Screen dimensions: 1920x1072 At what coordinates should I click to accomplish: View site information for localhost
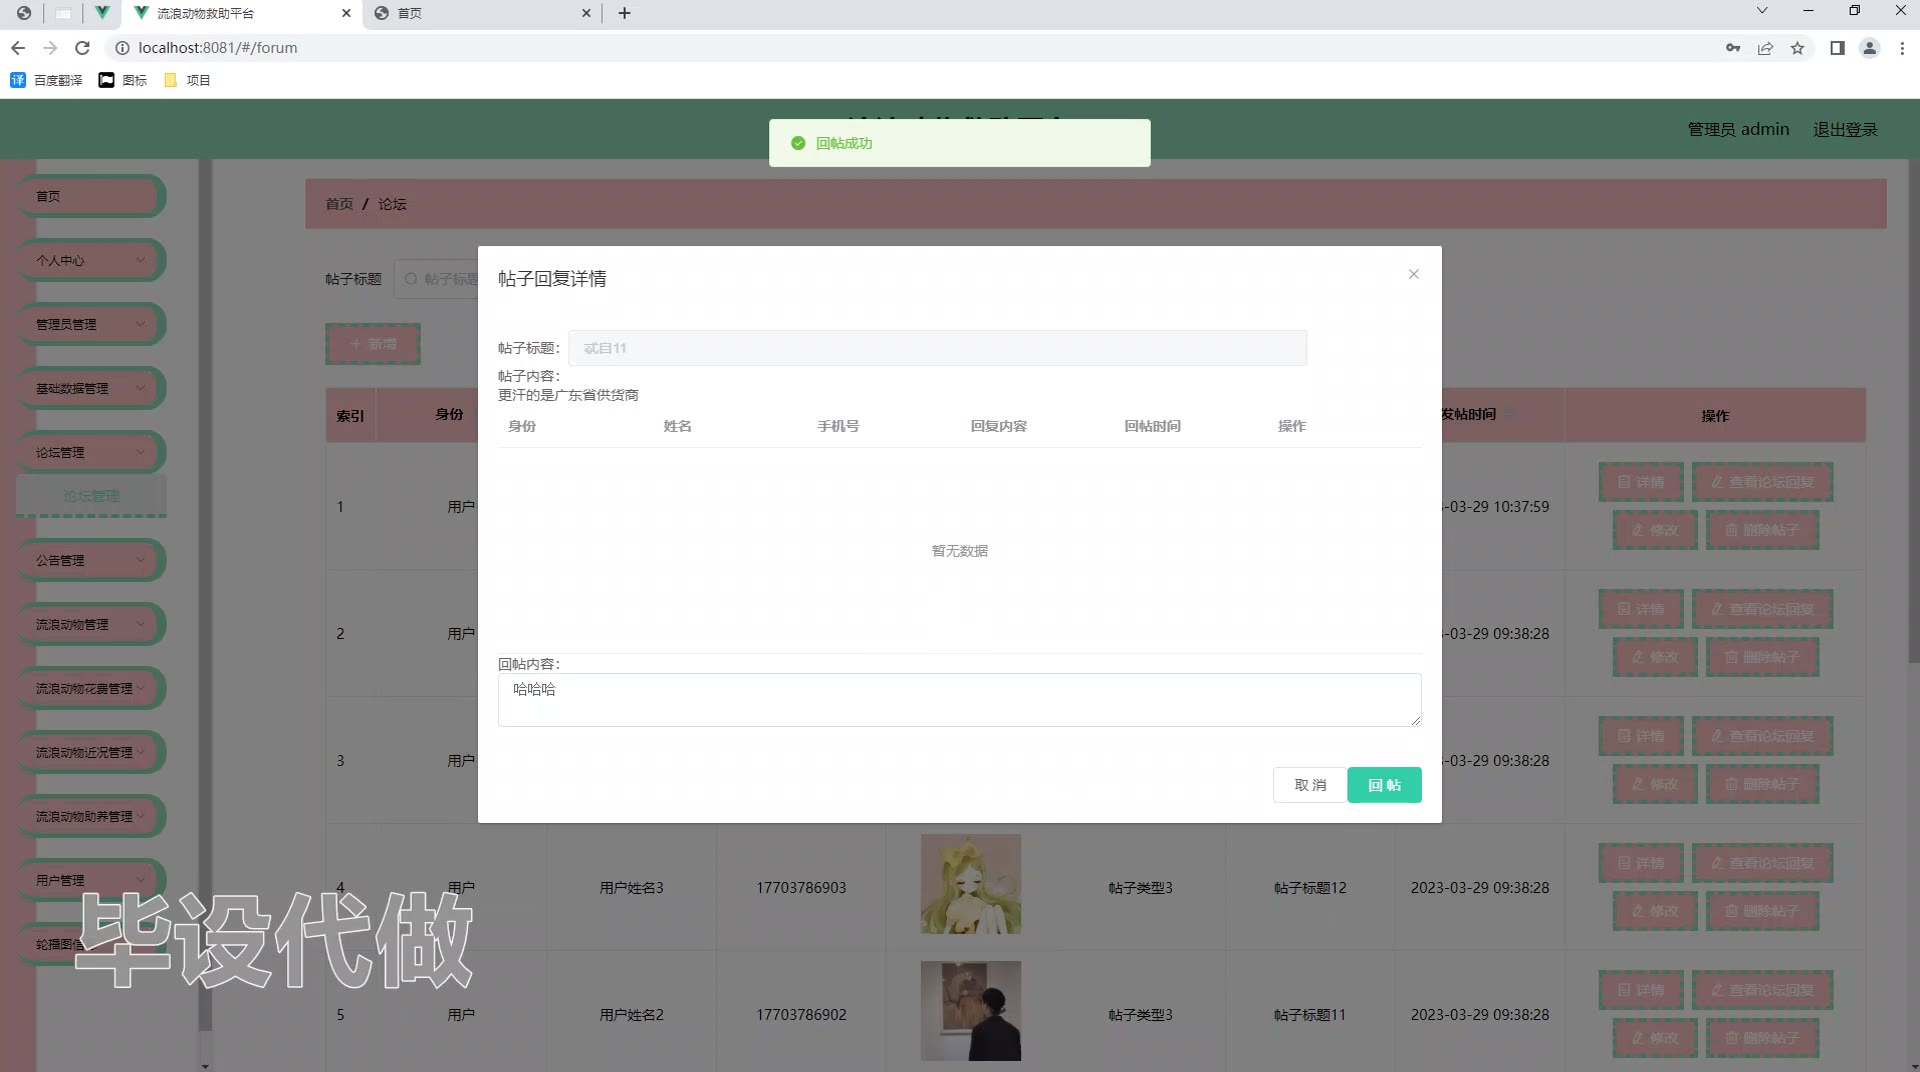pyautogui.click(x=122, y=48)
